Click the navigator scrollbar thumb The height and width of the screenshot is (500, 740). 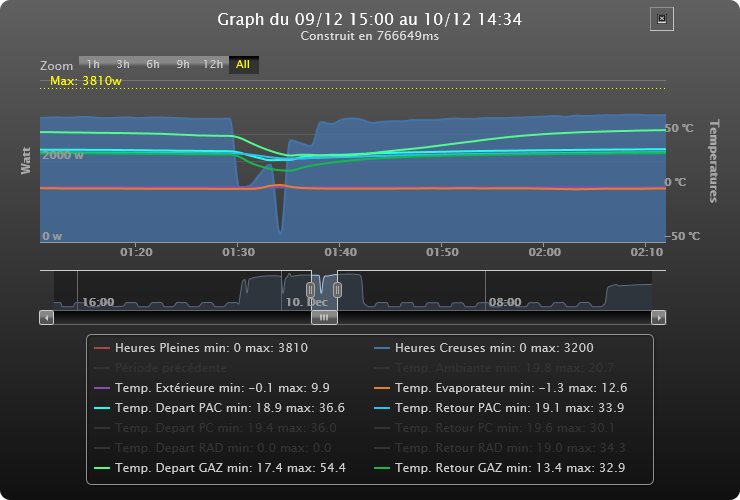point(324,317)
